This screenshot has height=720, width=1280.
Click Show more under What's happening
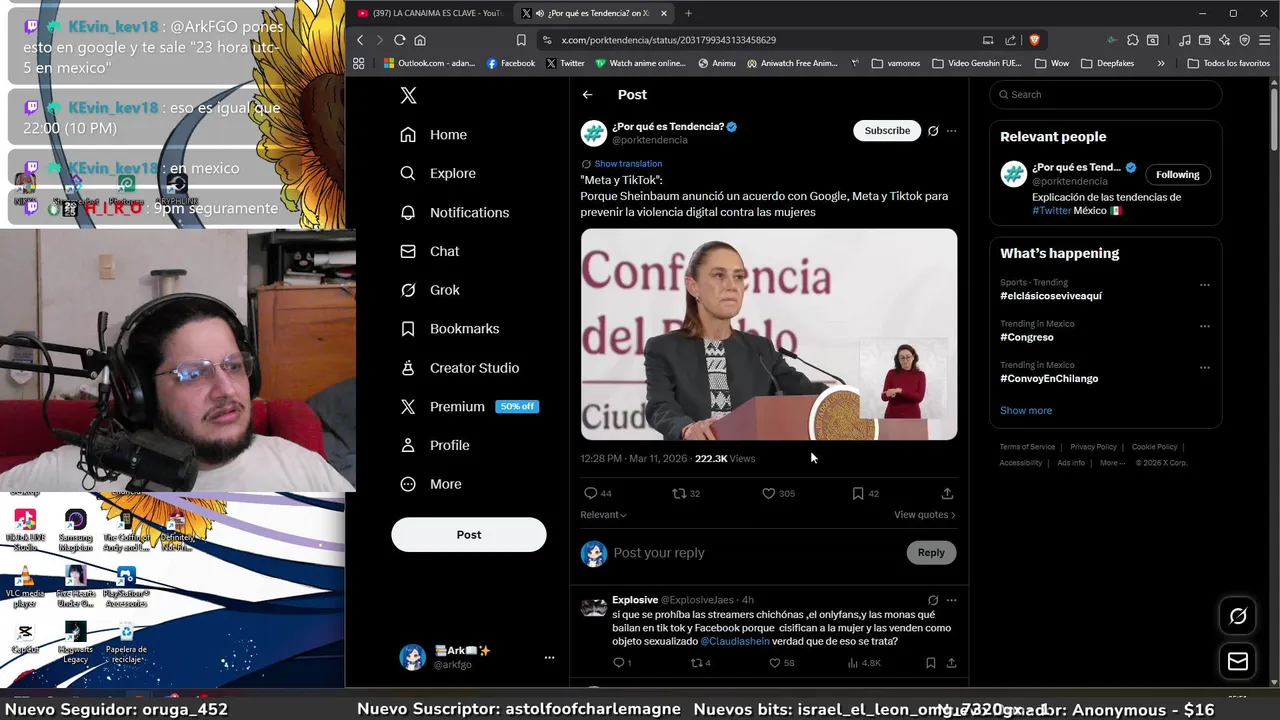tap(1026, 411)
